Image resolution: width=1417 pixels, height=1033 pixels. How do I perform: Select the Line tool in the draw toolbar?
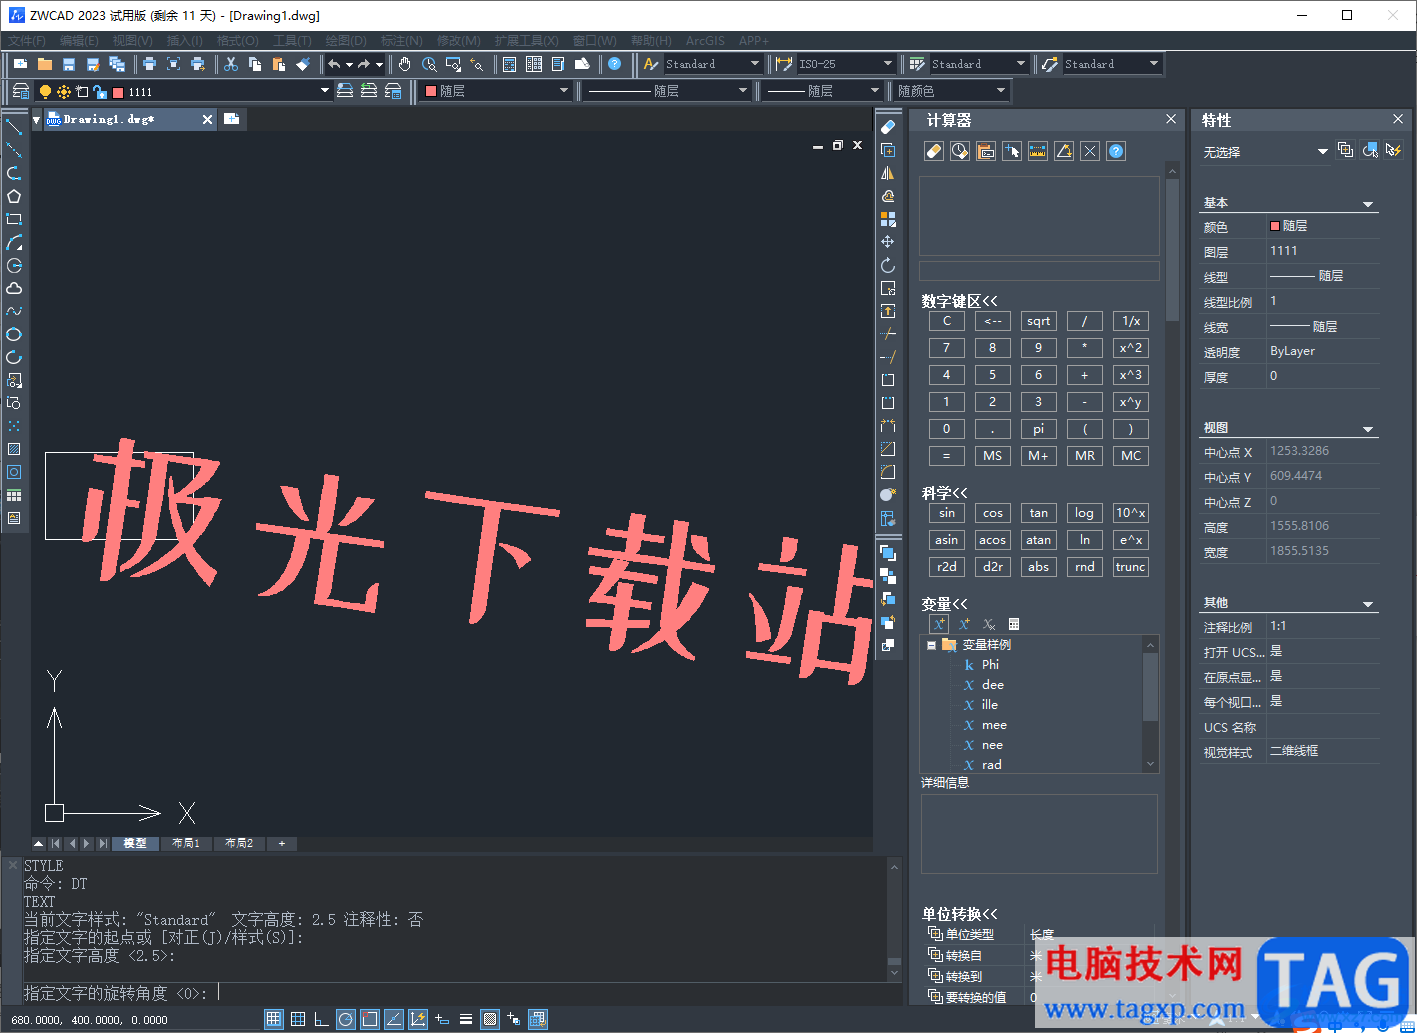(14, 127)
